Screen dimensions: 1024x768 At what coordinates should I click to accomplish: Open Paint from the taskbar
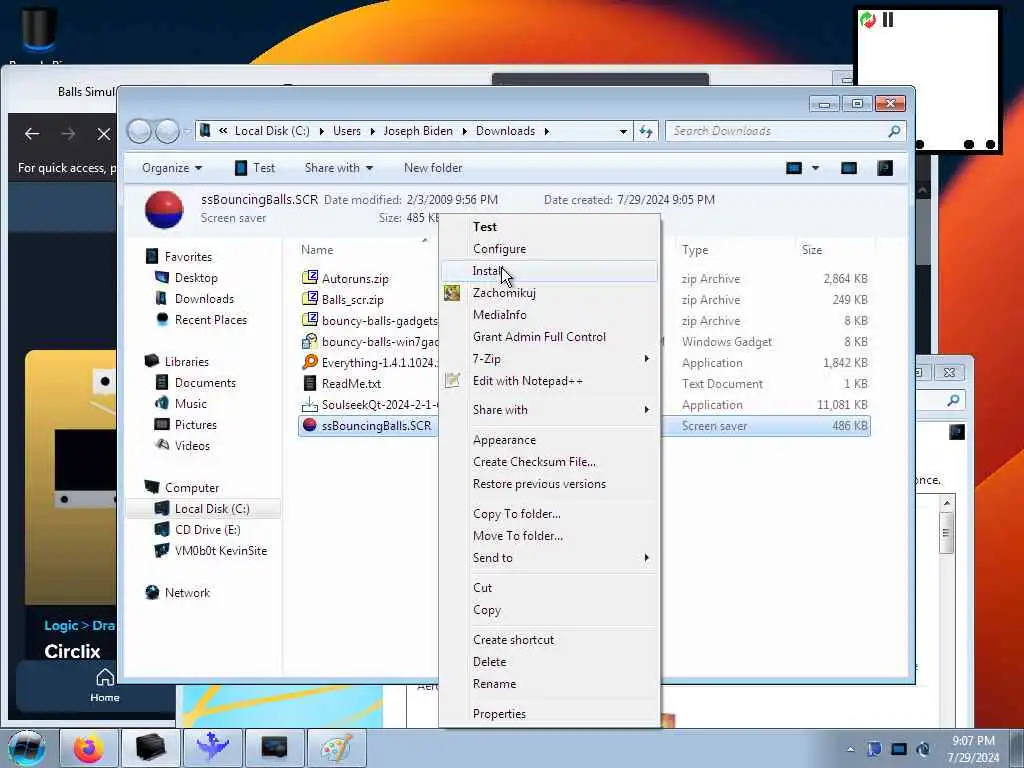[336, 748]
